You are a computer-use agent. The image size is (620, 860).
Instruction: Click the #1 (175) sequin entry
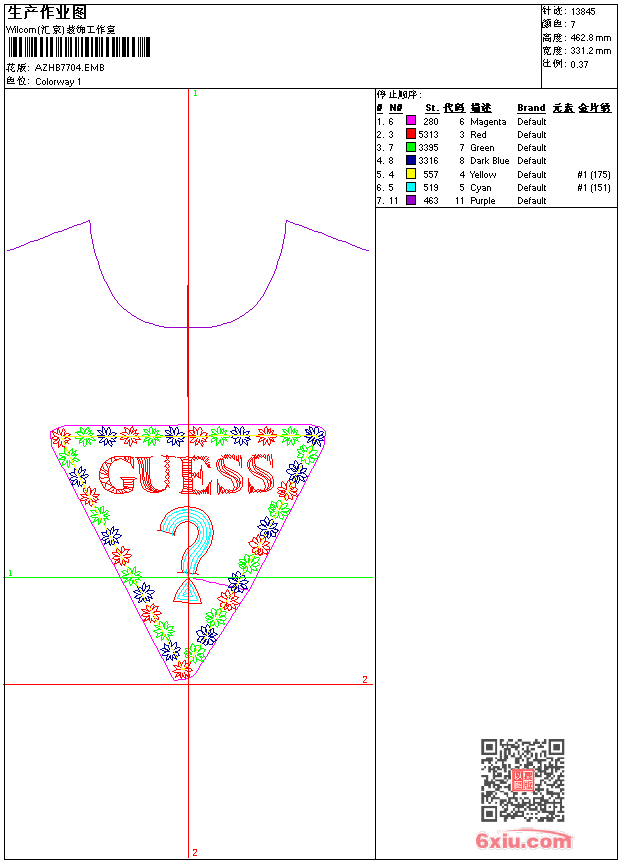pos(594,174)
